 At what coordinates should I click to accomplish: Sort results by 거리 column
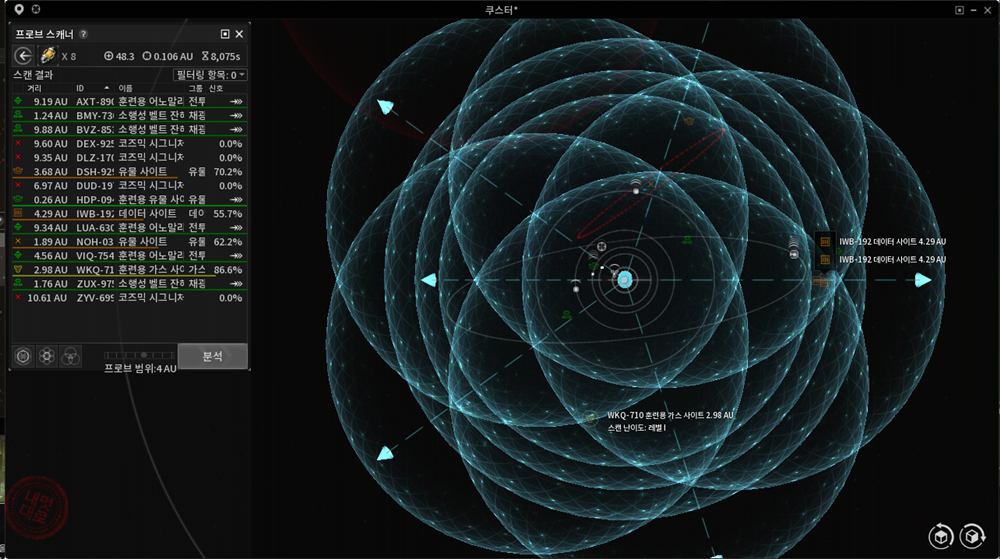pyautogui.click(x=34, y=89)
